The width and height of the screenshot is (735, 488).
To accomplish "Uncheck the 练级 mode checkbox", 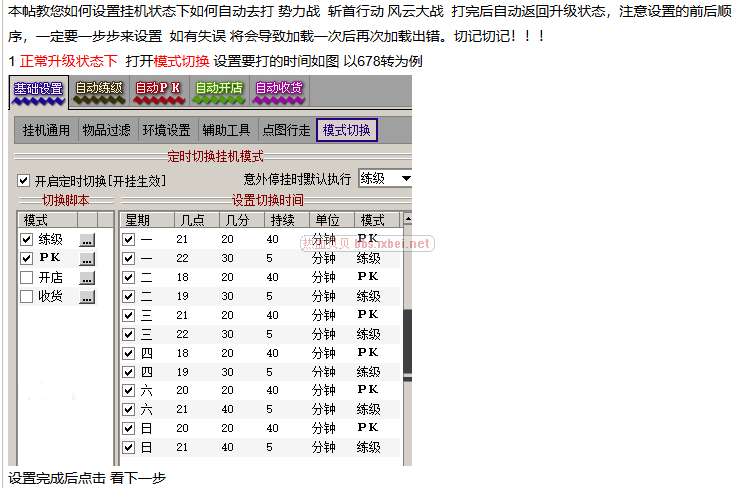I will click(27, 240).
